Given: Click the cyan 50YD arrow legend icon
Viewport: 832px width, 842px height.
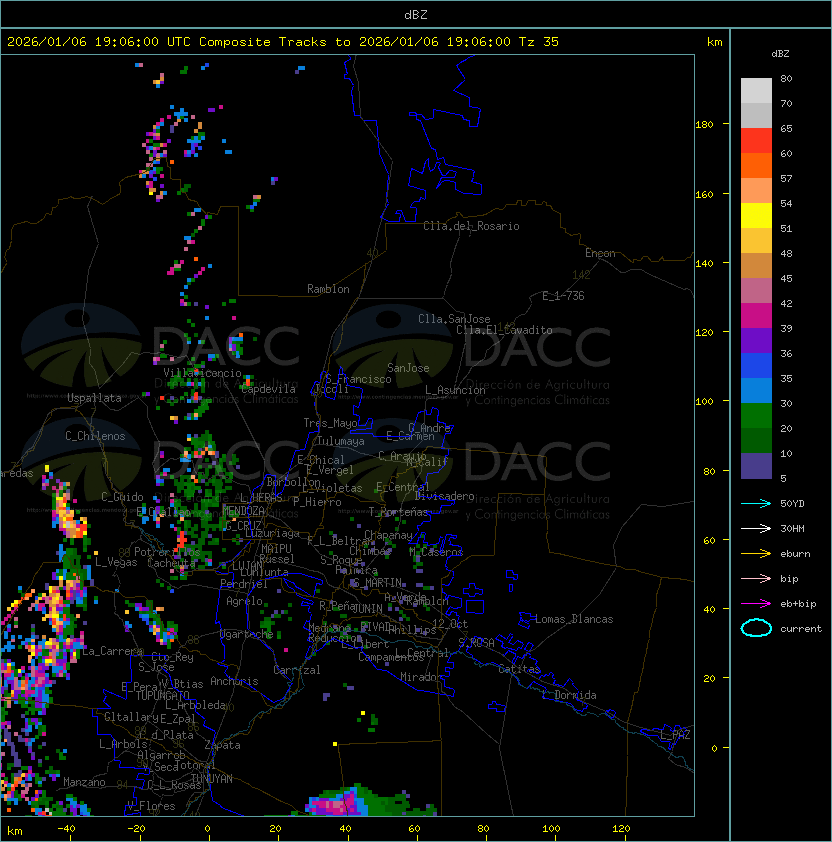Looking at the screenshot, I should [756, 503].
